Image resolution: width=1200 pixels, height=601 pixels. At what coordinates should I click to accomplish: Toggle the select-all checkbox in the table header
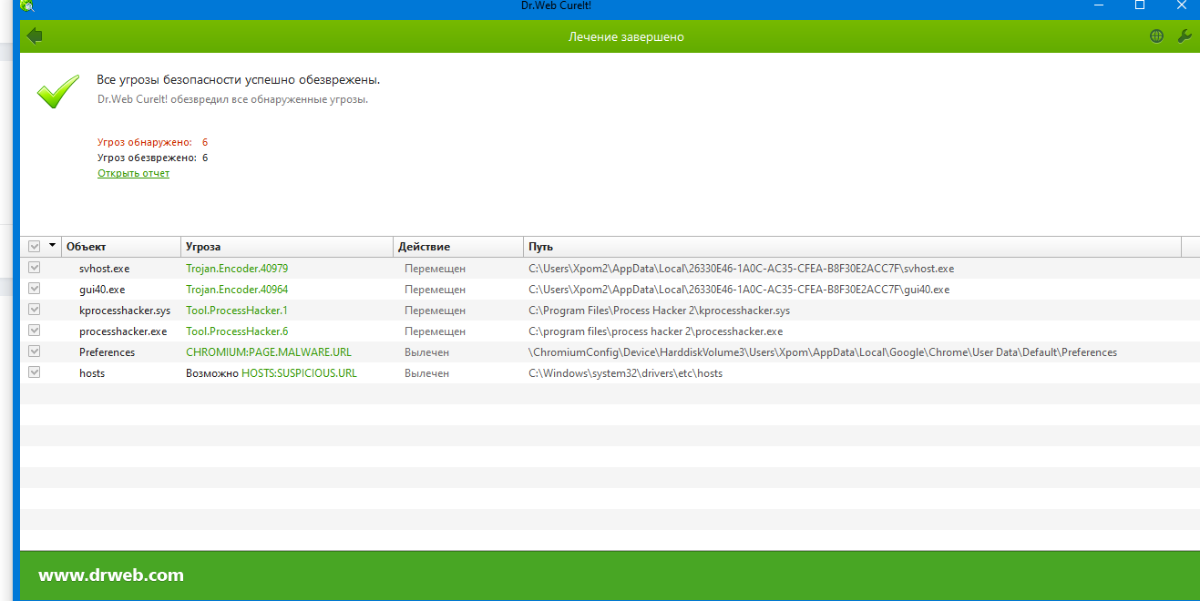click(34, 246)
